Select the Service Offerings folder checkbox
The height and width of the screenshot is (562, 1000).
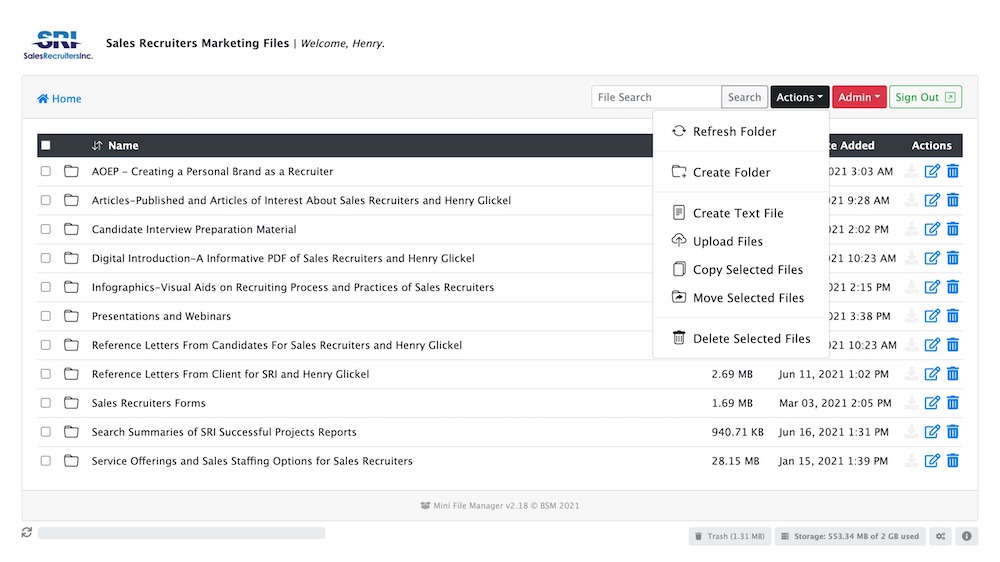click(46, 461)
